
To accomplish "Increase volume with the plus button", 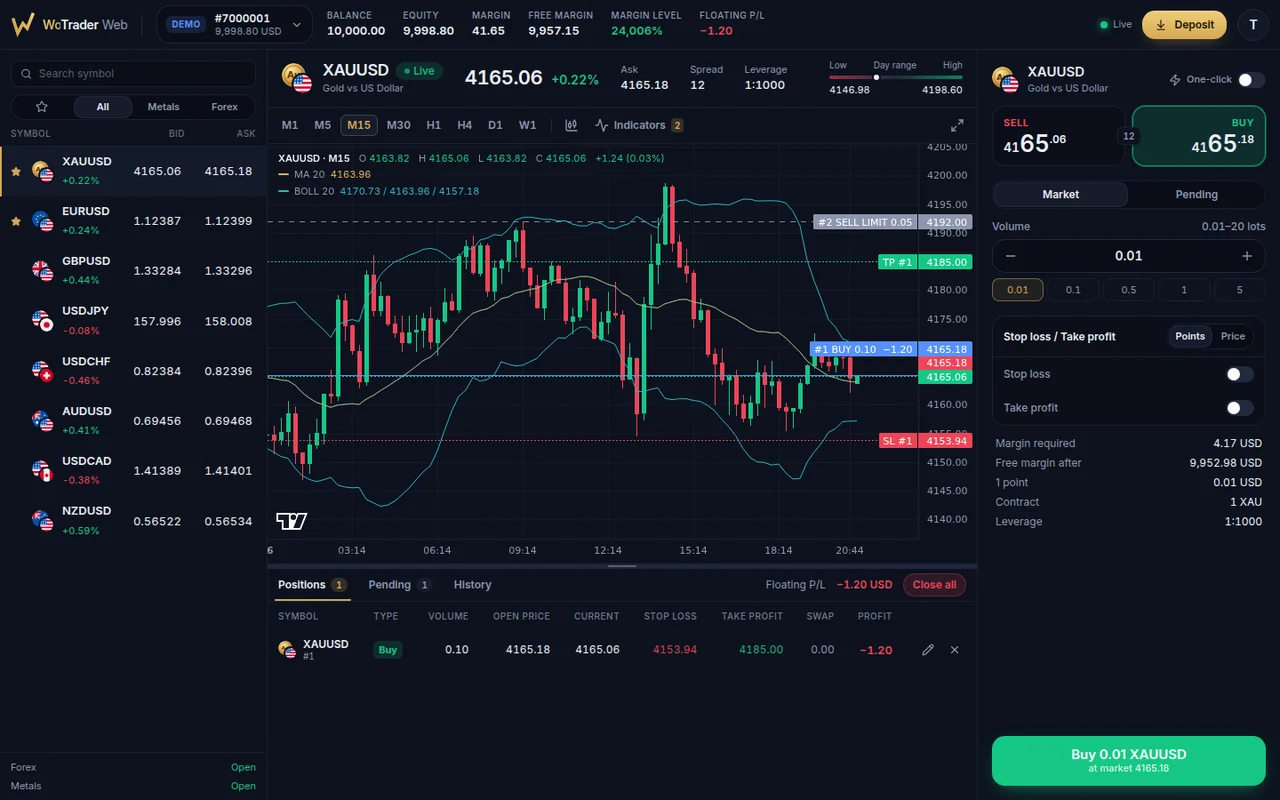I will (x=1247, y=256).
